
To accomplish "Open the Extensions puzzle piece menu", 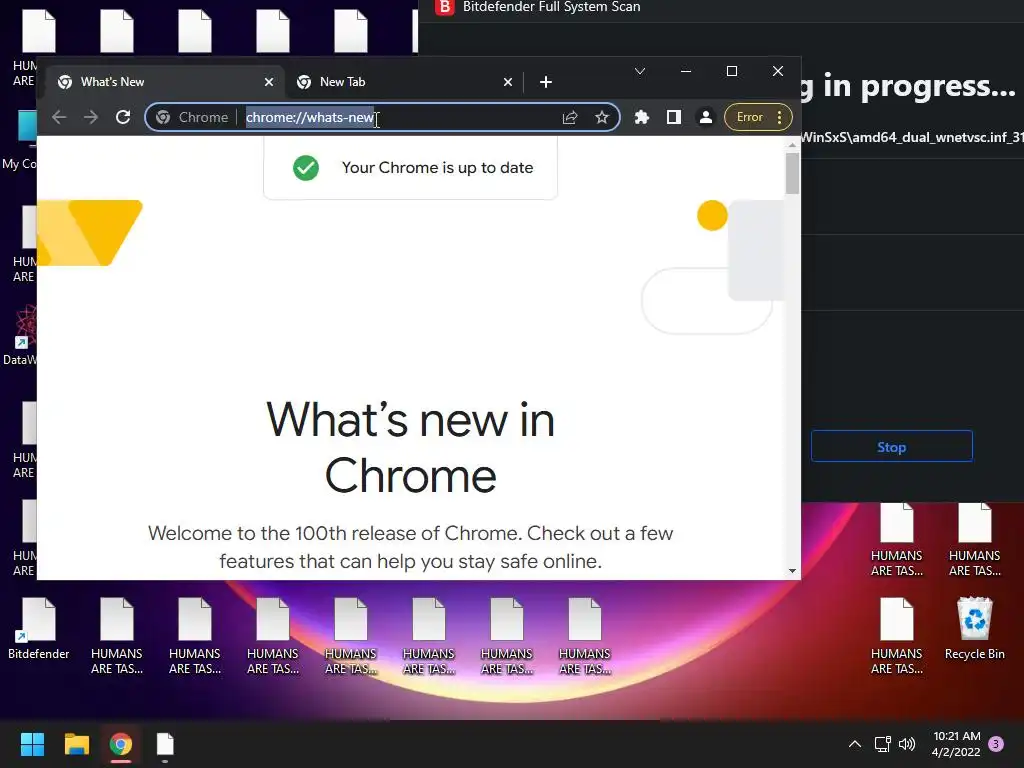I will [642, 118].
